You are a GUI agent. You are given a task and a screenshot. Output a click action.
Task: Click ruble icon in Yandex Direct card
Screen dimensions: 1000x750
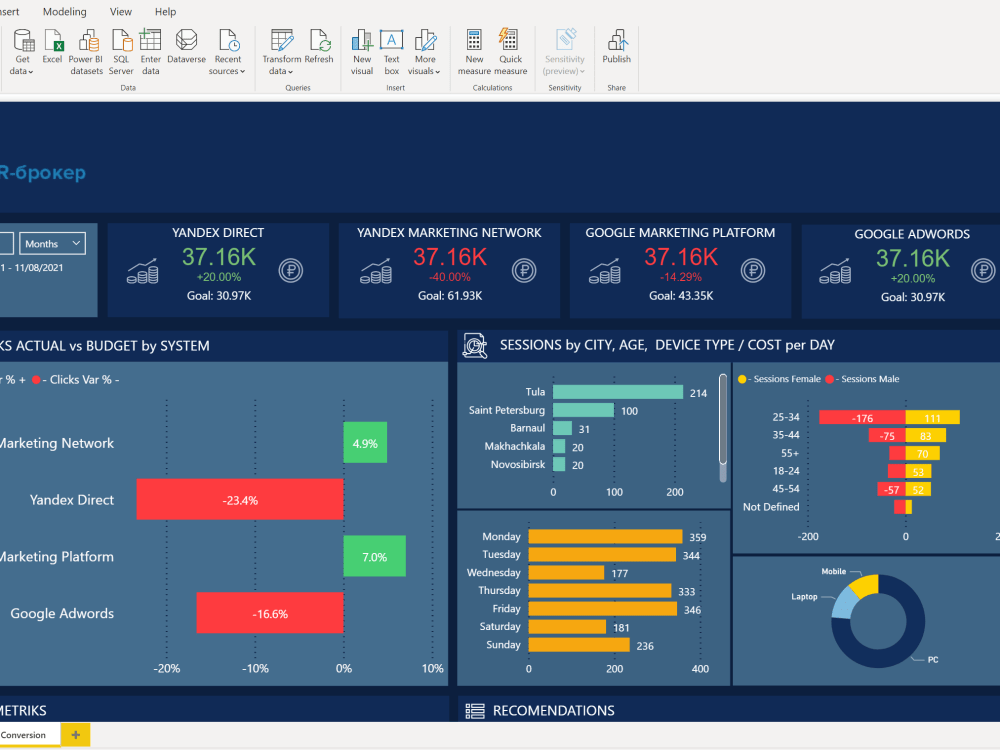click(291, 270)
